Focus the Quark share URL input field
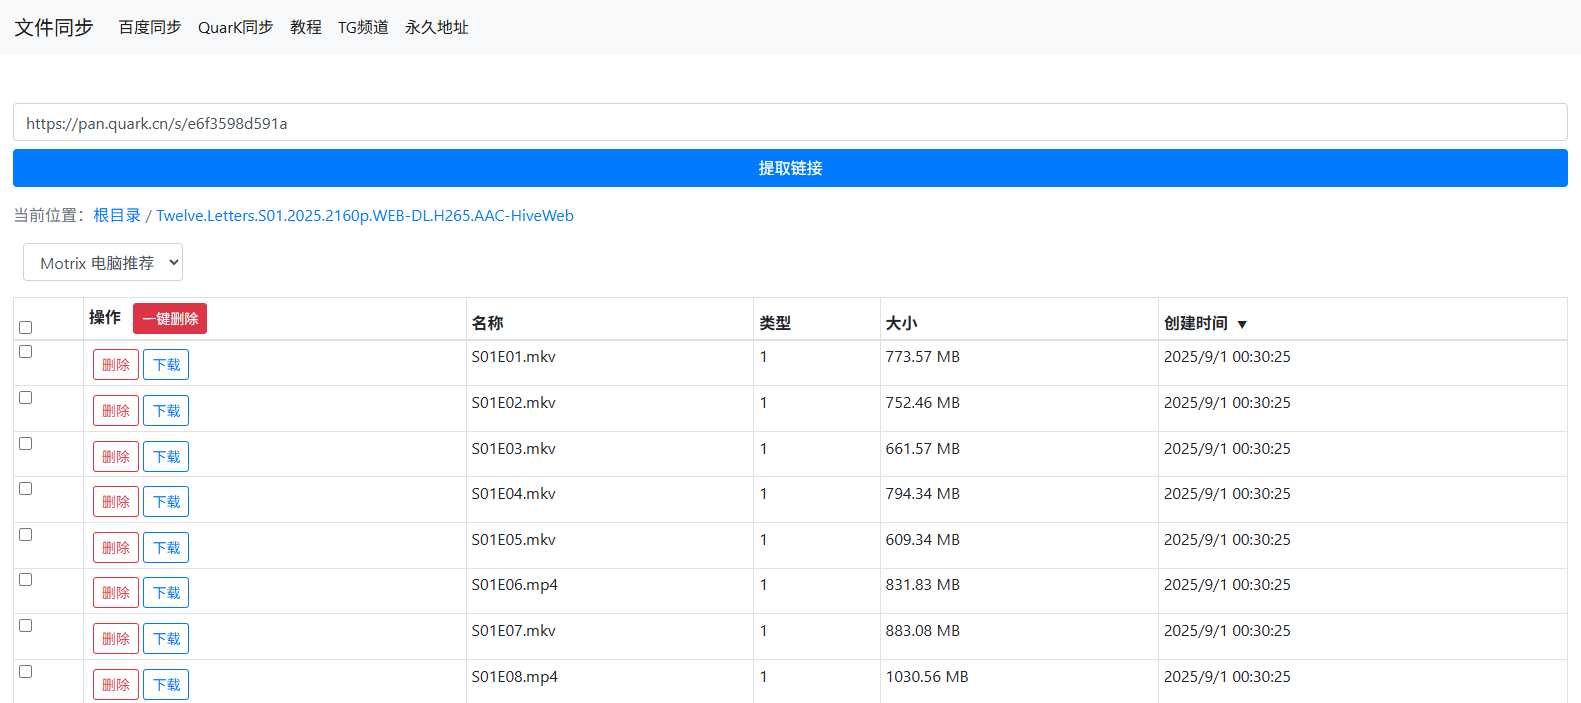The image size is (1581, 703). coord(790,123)
